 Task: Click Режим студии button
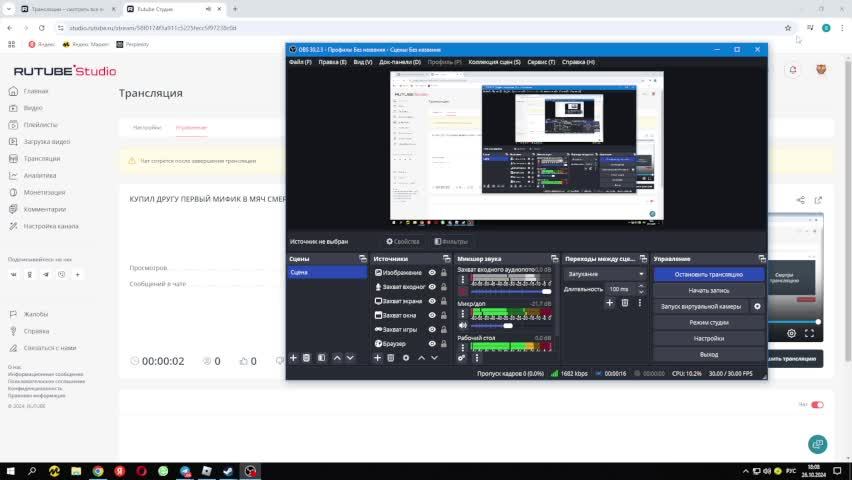[x=709, y=322]
